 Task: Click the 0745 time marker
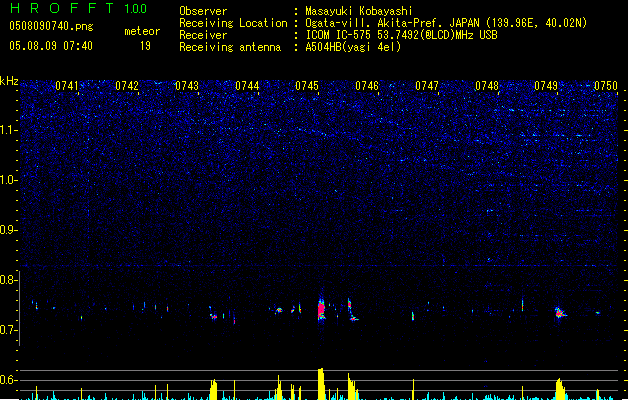click(307, 86)
